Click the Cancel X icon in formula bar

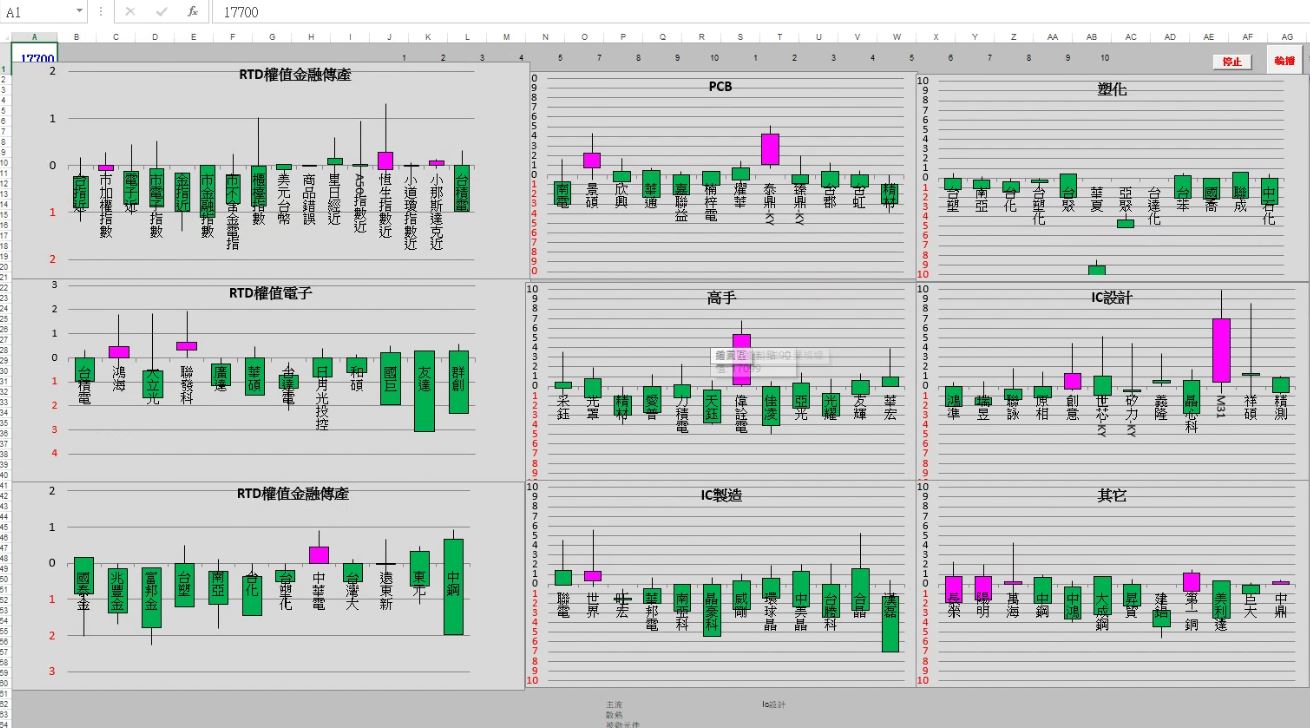pyautogui.click(x=130, y=12)
